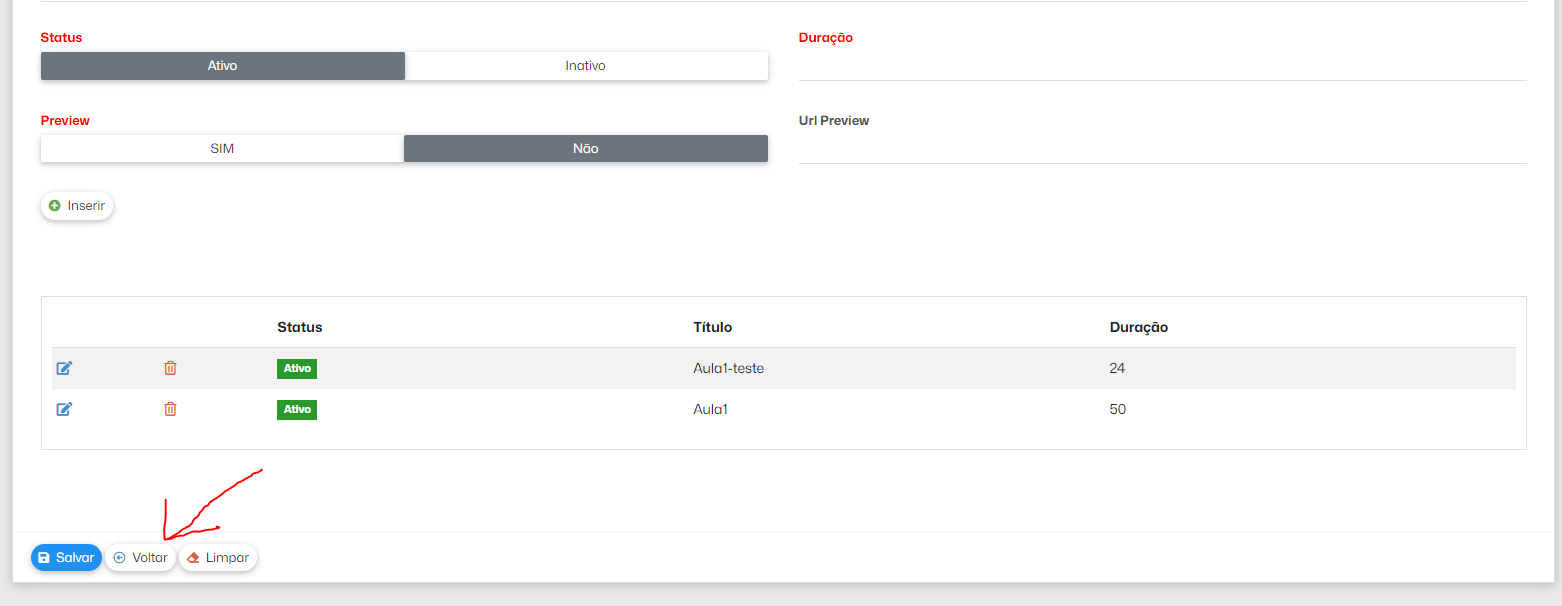The width and height of the screenshot is (1562, 606).
Task: Set Status to Inativo
Action: pos(585,66)
